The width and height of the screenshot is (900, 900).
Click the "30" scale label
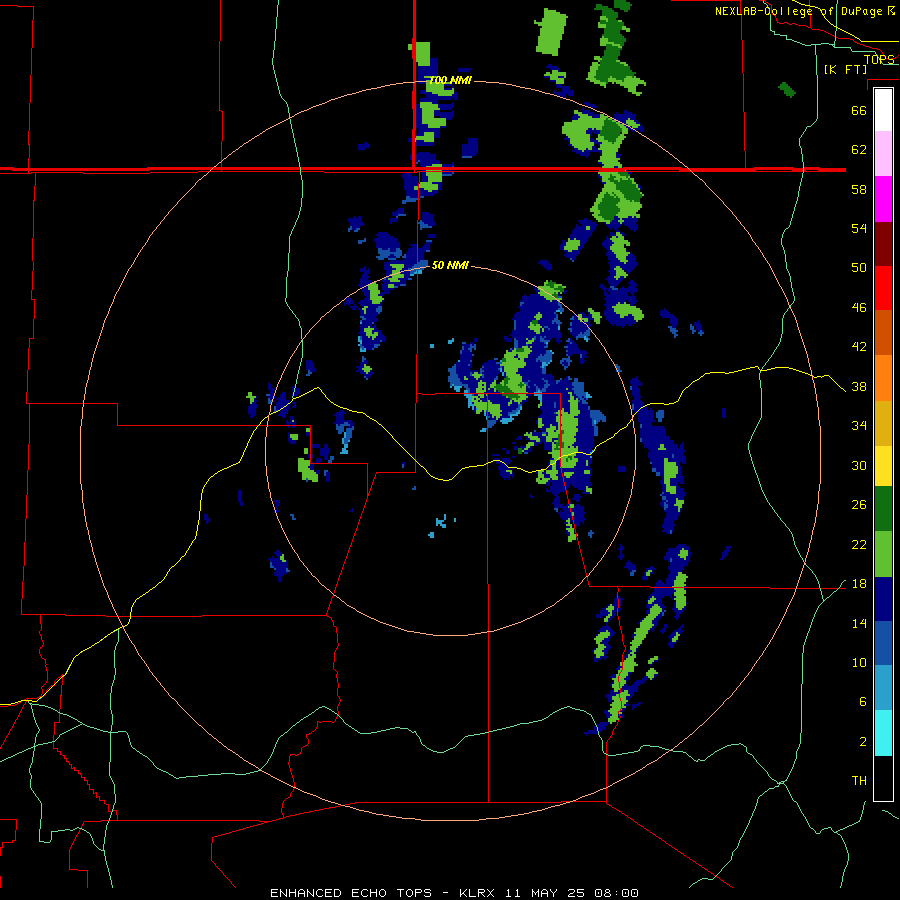(x=859, y=465)
